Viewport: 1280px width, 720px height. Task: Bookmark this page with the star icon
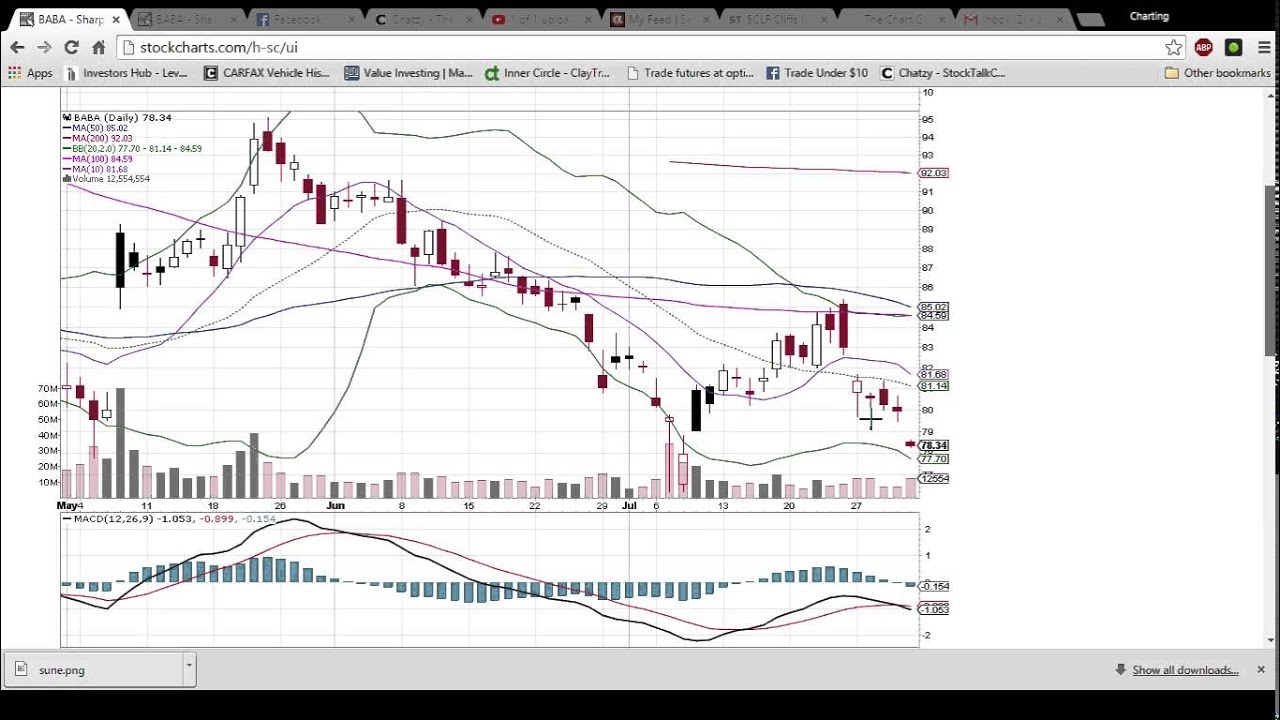(1173, 47)
